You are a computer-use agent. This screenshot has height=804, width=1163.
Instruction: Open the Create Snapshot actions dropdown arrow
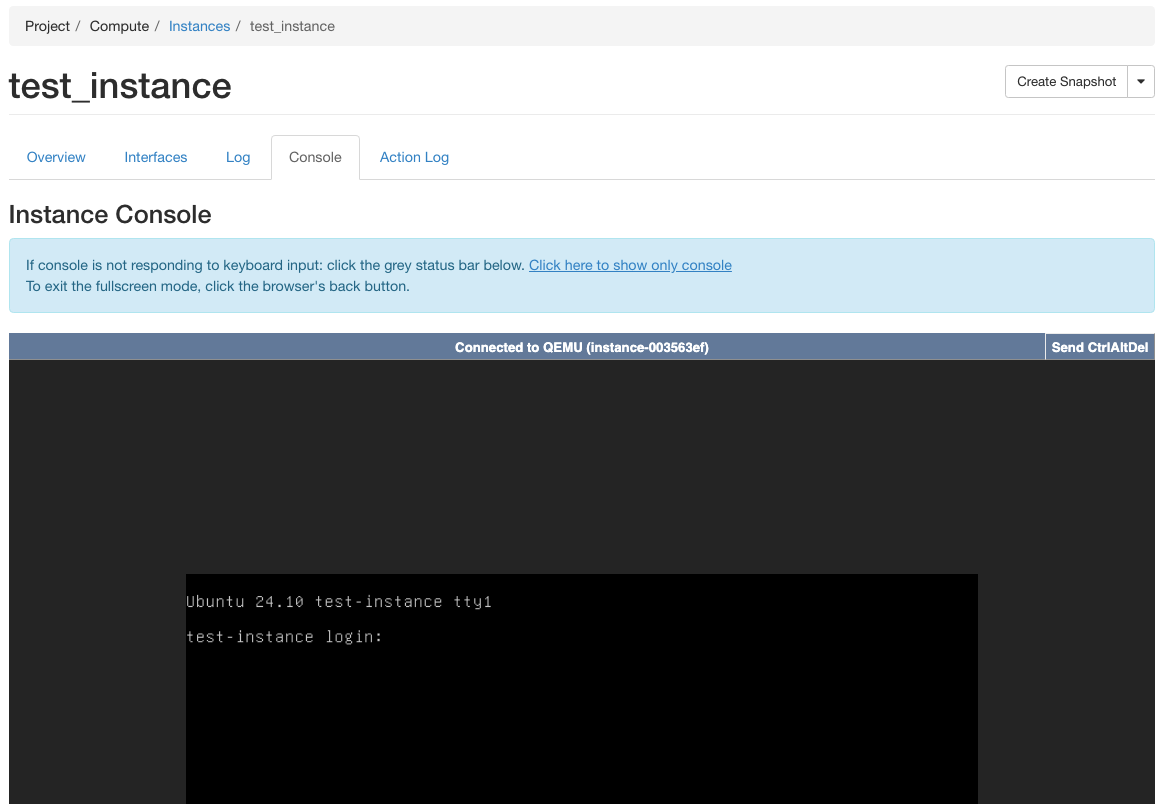pos(1141,82)
